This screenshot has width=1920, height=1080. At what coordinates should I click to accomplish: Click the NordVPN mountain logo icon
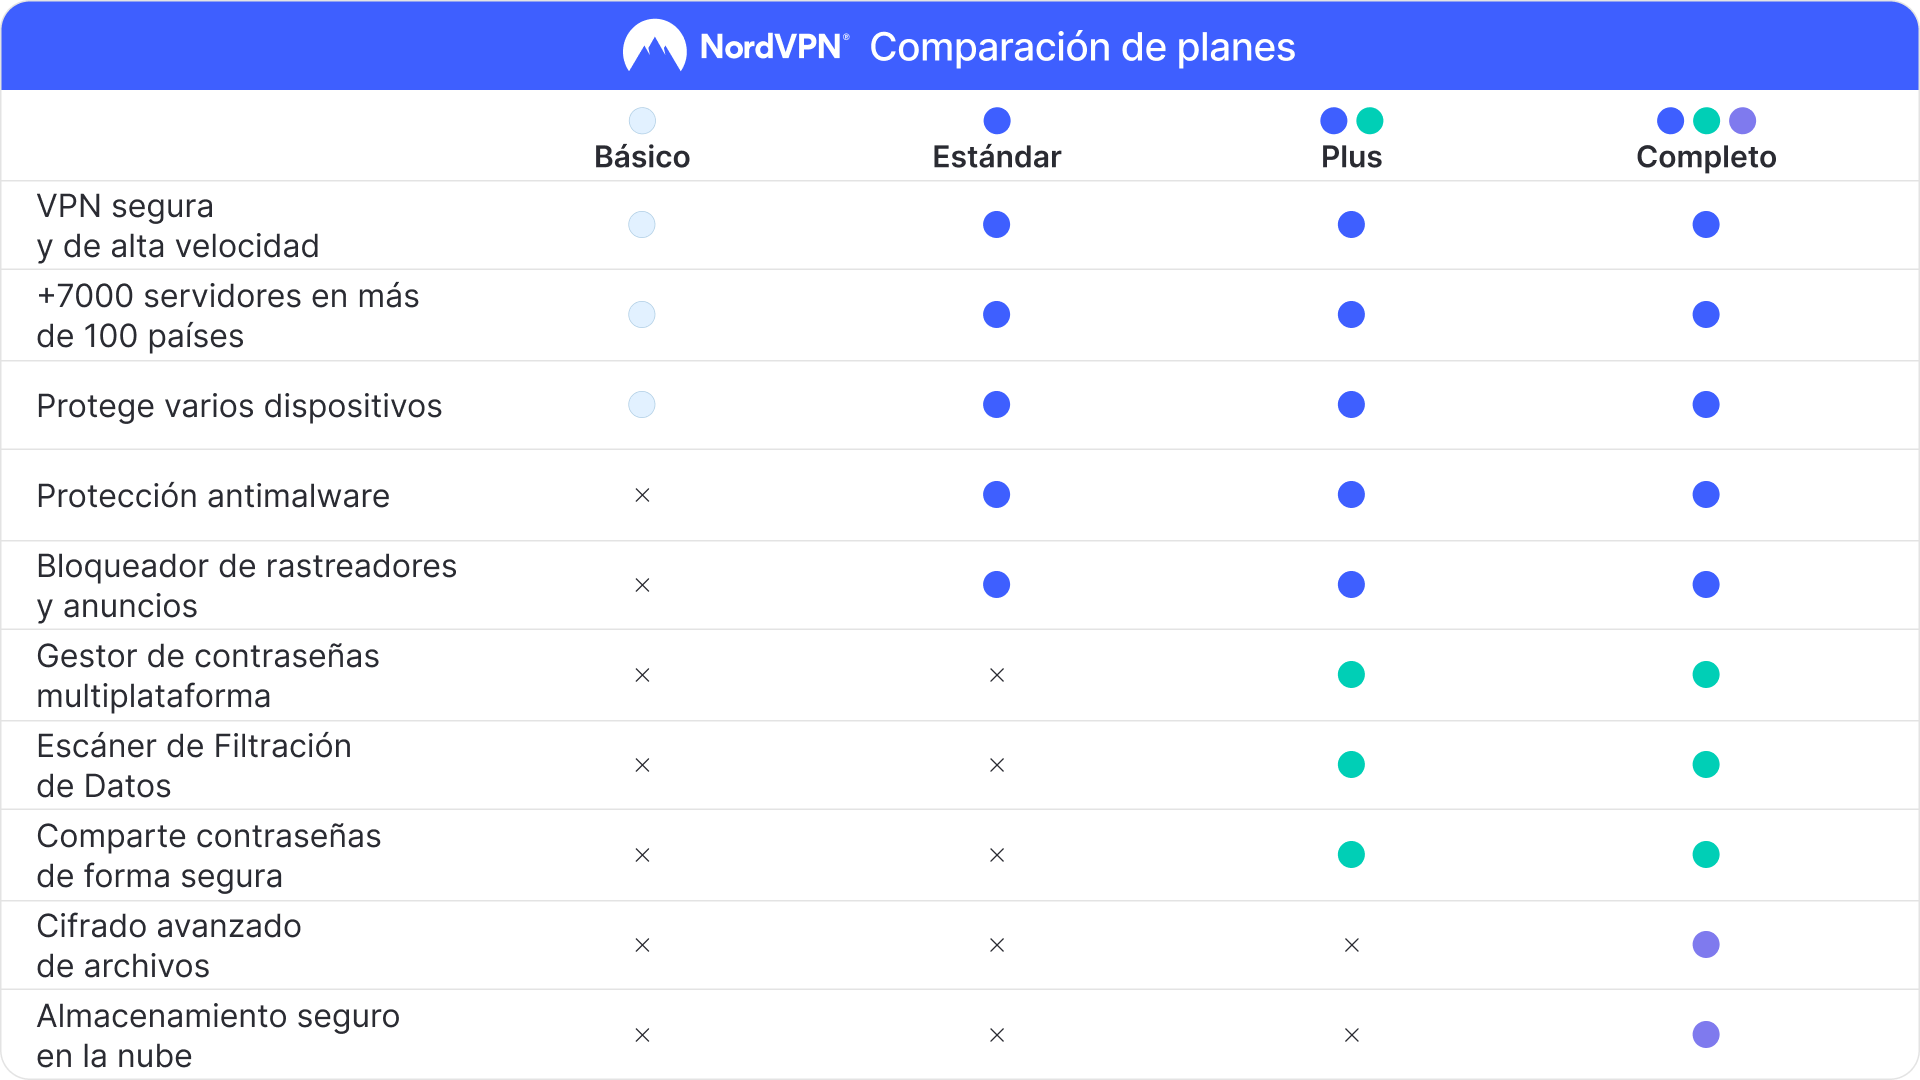click(x=654, y=46)
